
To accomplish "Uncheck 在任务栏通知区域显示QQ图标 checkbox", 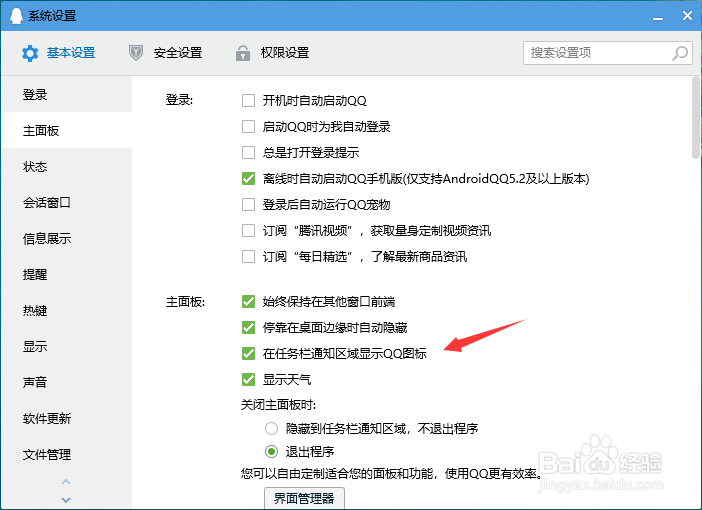I will click(248, 353).
